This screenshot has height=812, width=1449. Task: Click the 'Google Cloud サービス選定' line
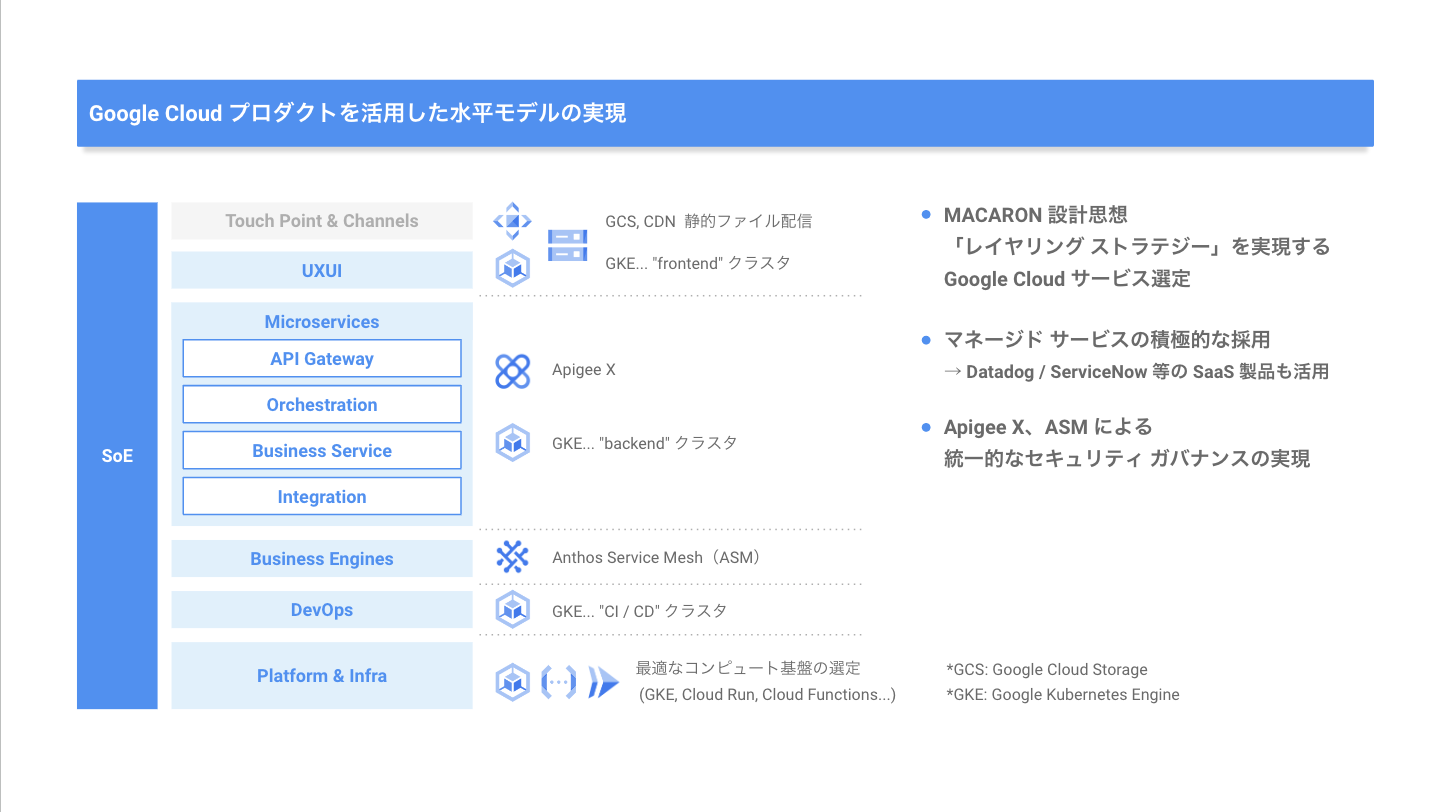pos(1067,279)
